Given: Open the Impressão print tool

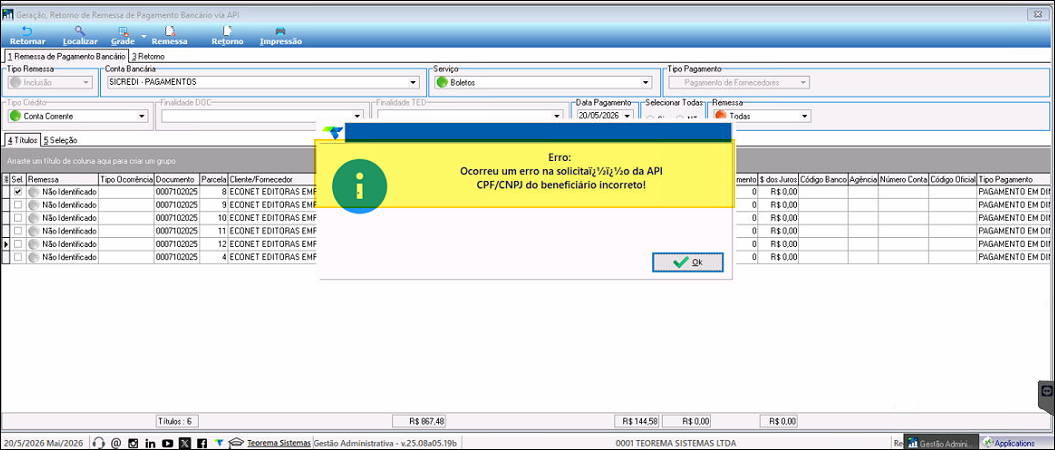Looking at the screenshot, I should tap(281, 36).
